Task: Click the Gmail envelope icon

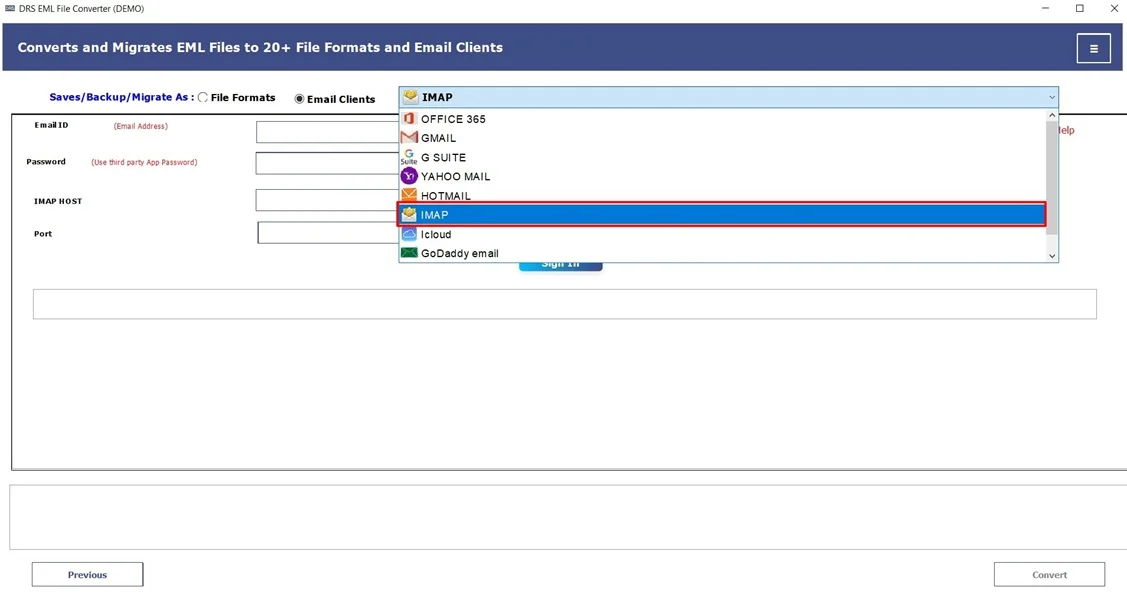Action: point(409,137)
